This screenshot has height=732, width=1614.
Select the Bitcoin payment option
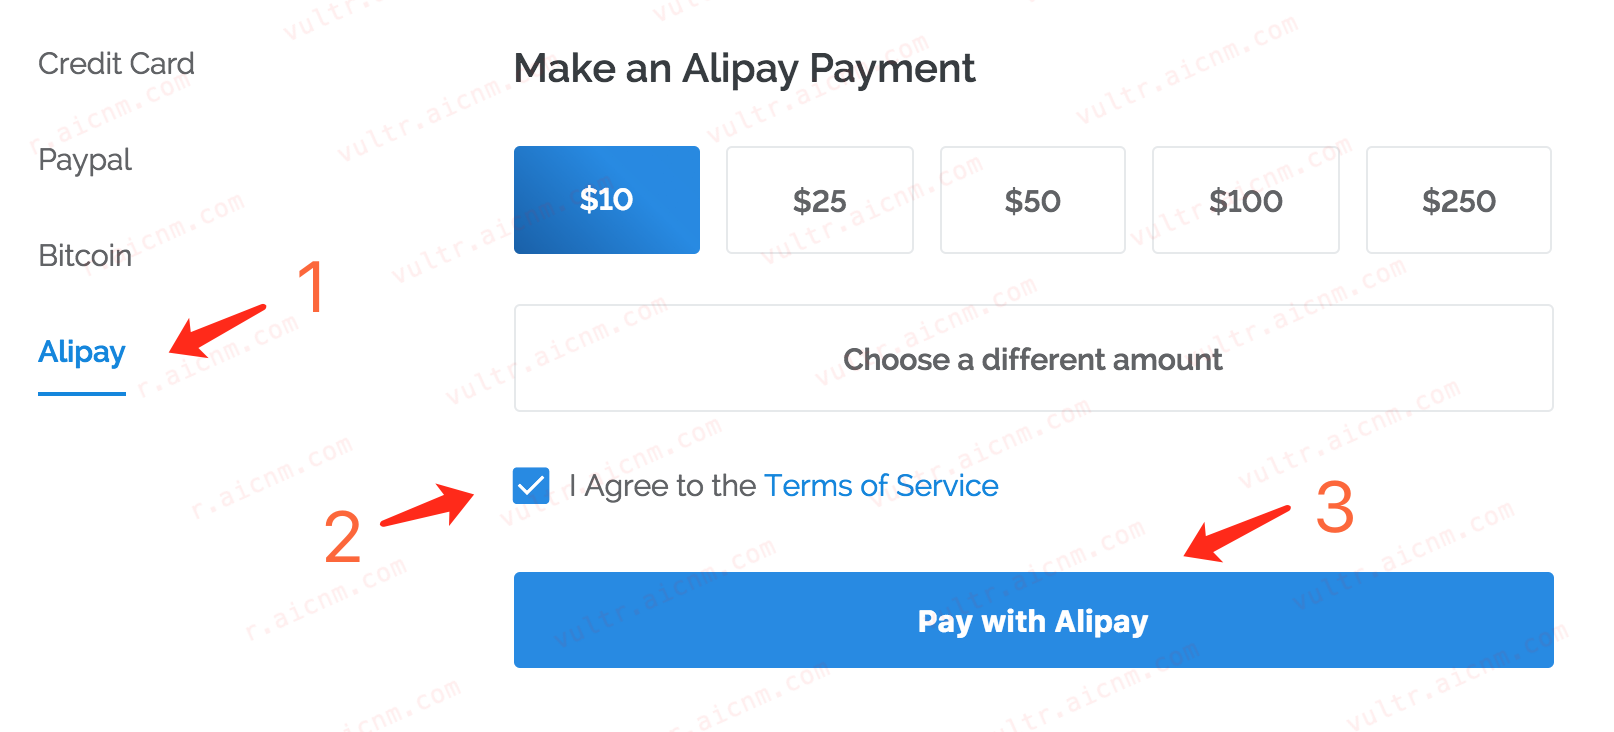click(85, 256)
